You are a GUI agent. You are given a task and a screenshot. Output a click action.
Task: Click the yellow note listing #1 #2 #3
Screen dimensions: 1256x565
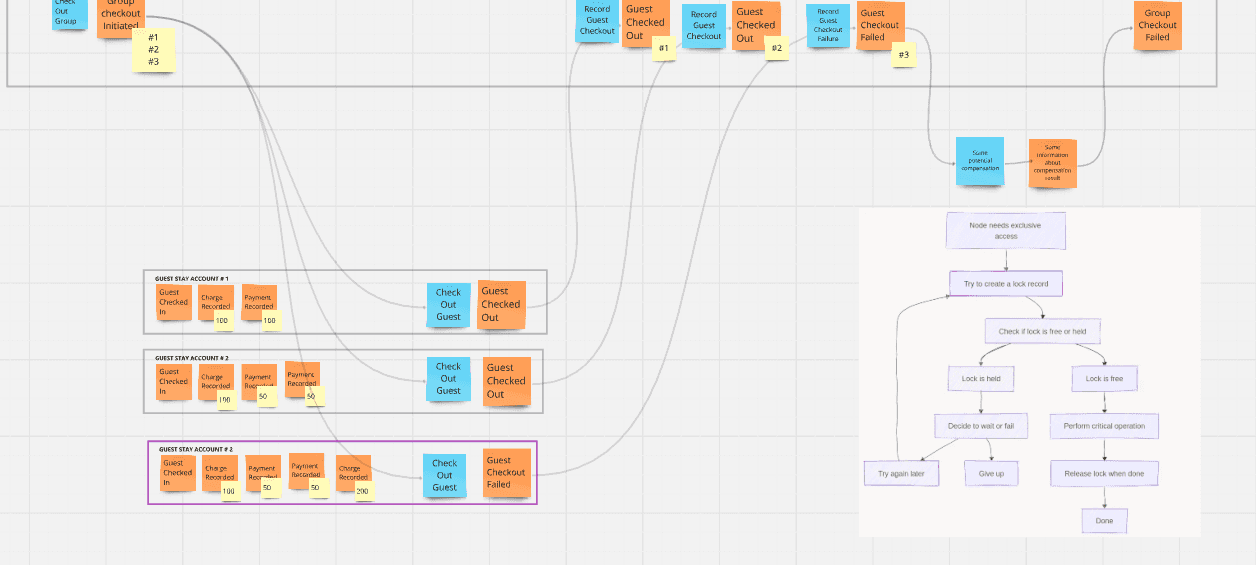pyautogui.click(x=153, y=49)
